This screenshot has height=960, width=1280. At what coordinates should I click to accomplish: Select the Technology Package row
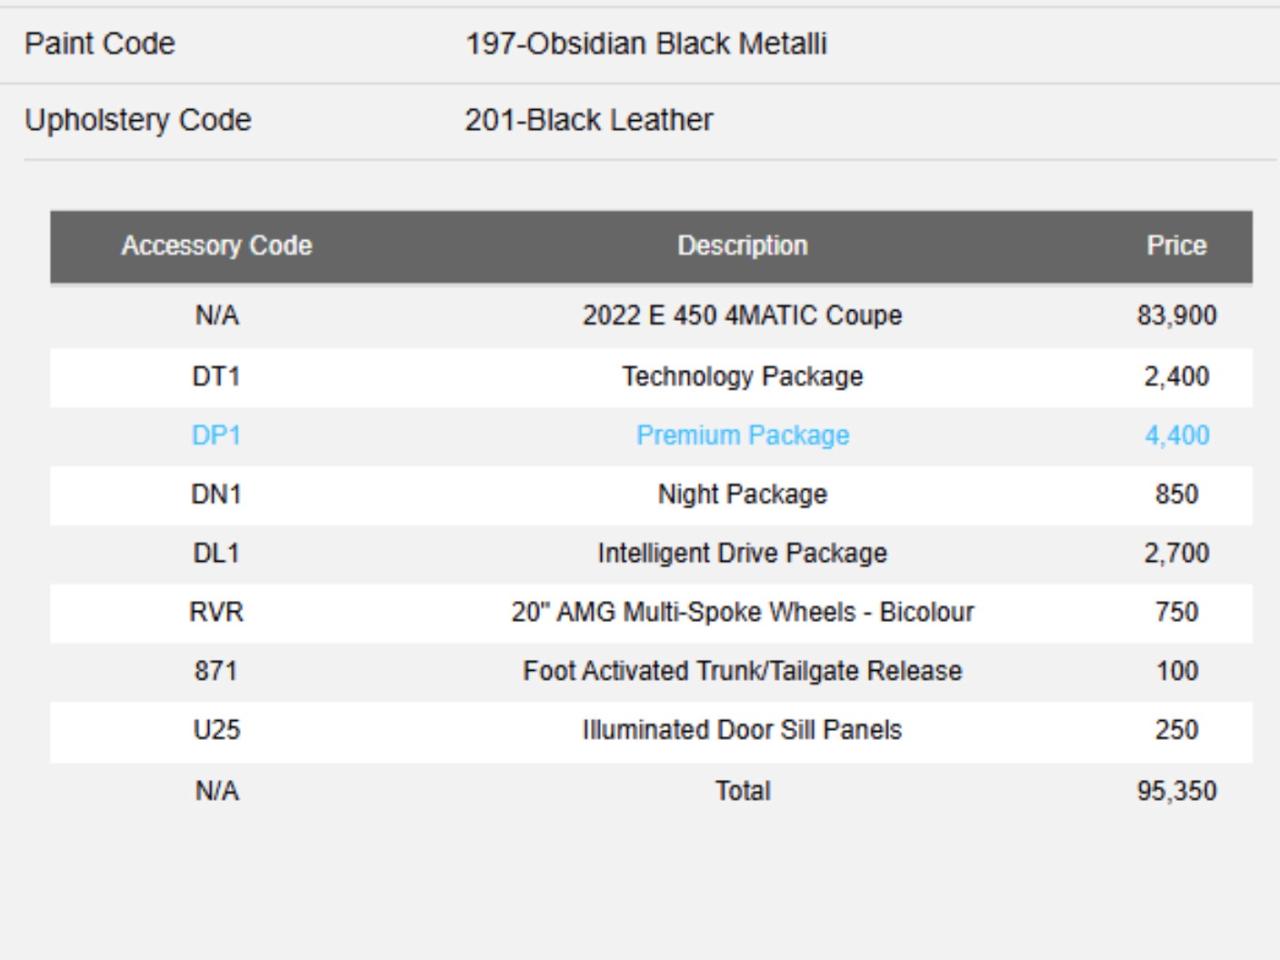[651, 377]
